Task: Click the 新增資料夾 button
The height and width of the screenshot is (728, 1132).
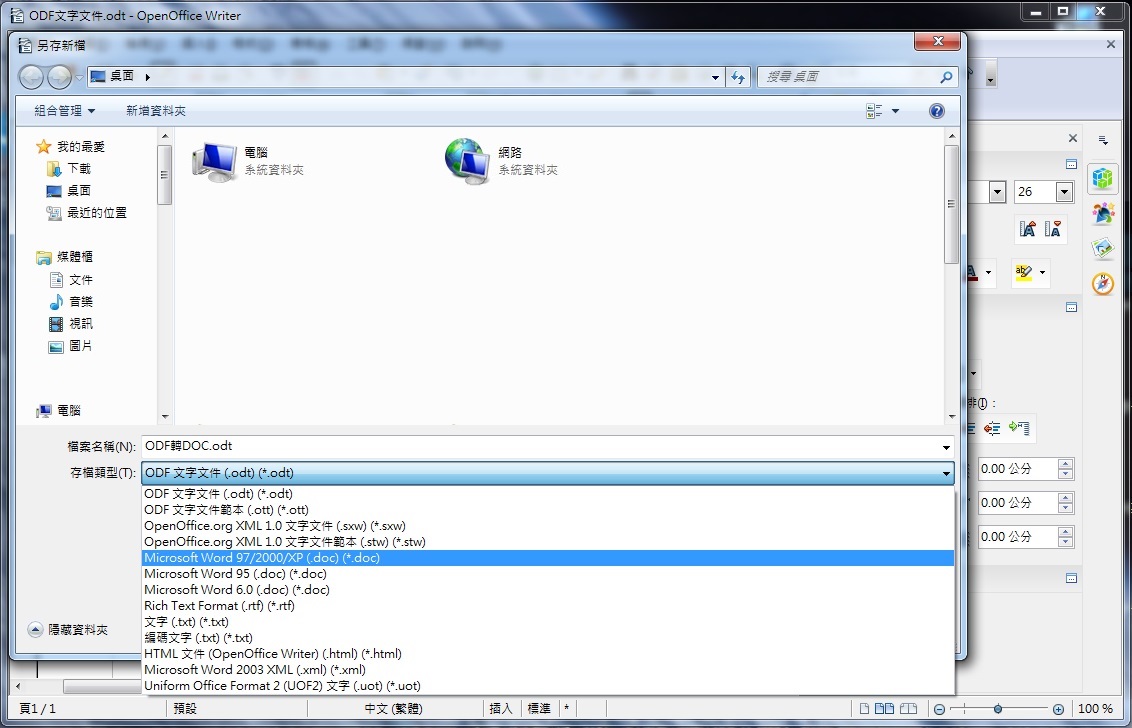Action: [155, 111]
